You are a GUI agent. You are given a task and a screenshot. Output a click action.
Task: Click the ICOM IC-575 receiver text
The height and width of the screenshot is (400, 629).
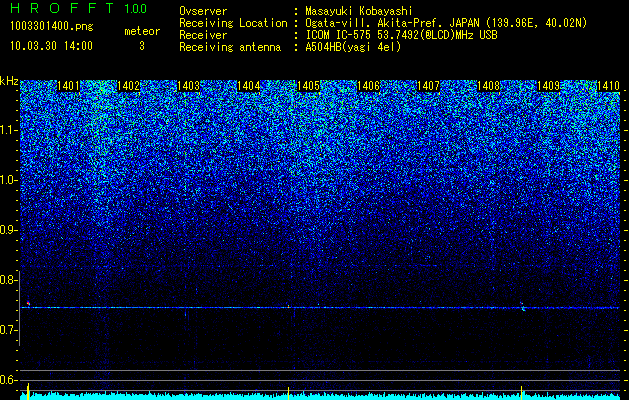tap(401, 35)
